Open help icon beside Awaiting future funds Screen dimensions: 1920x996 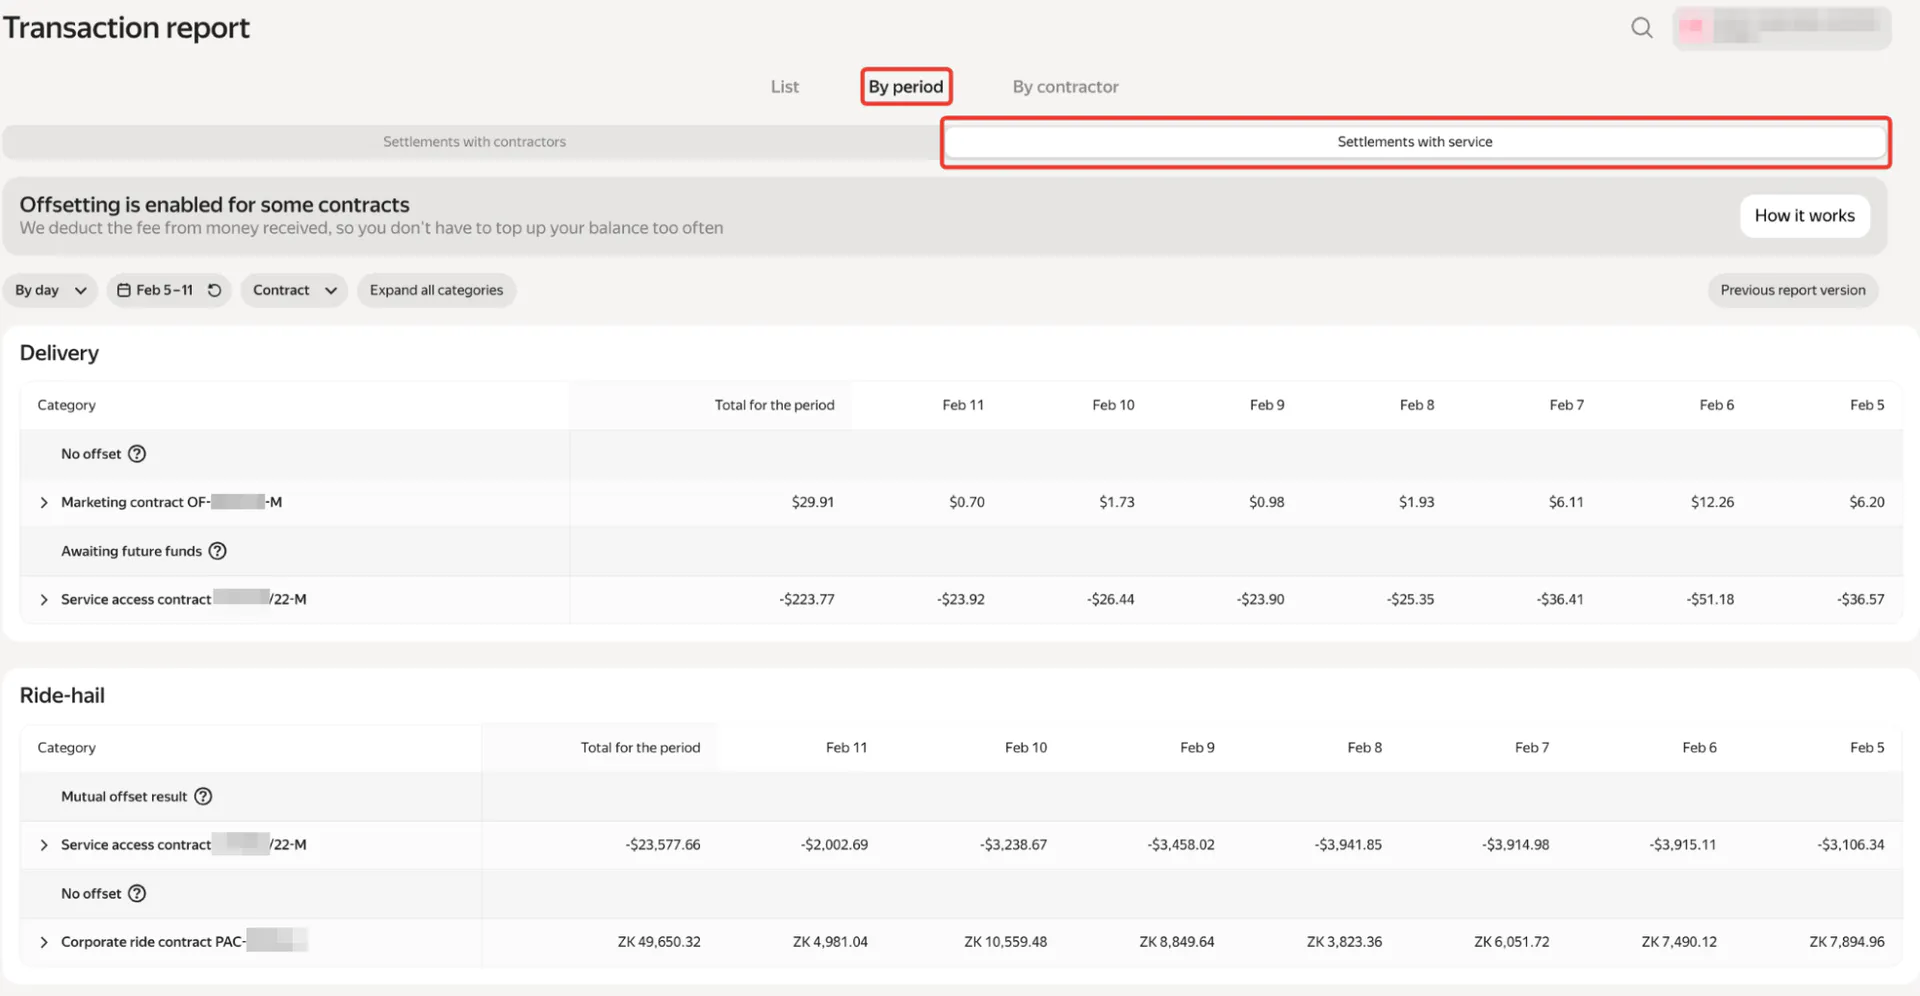point(217,551)
